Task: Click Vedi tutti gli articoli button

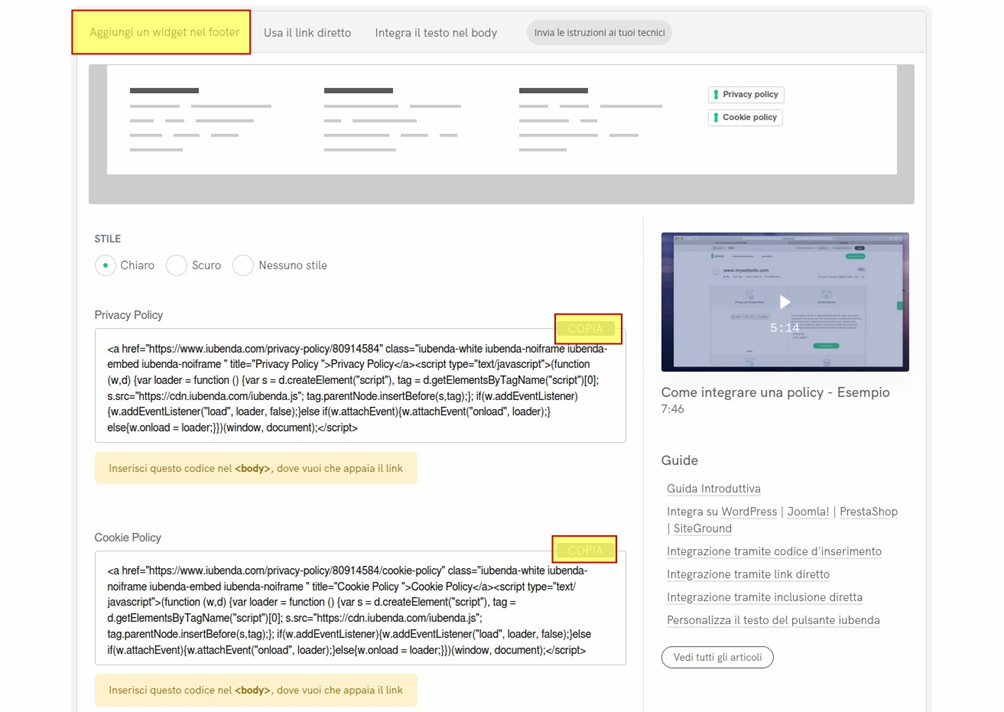Action: tap(717, 657)
